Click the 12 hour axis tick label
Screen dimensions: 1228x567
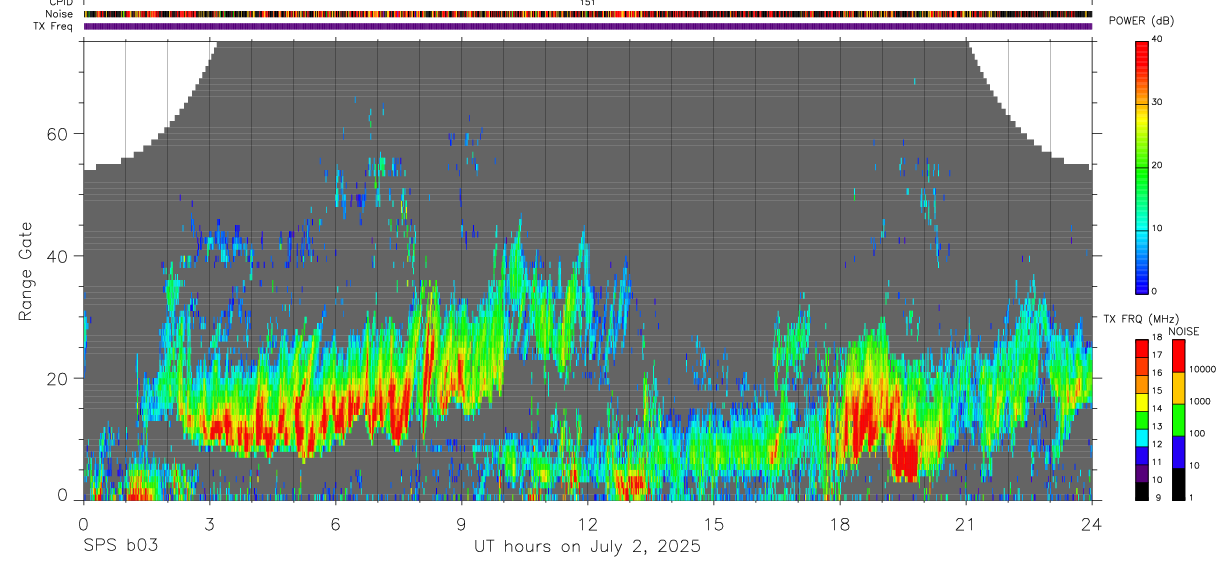(587, 523)
